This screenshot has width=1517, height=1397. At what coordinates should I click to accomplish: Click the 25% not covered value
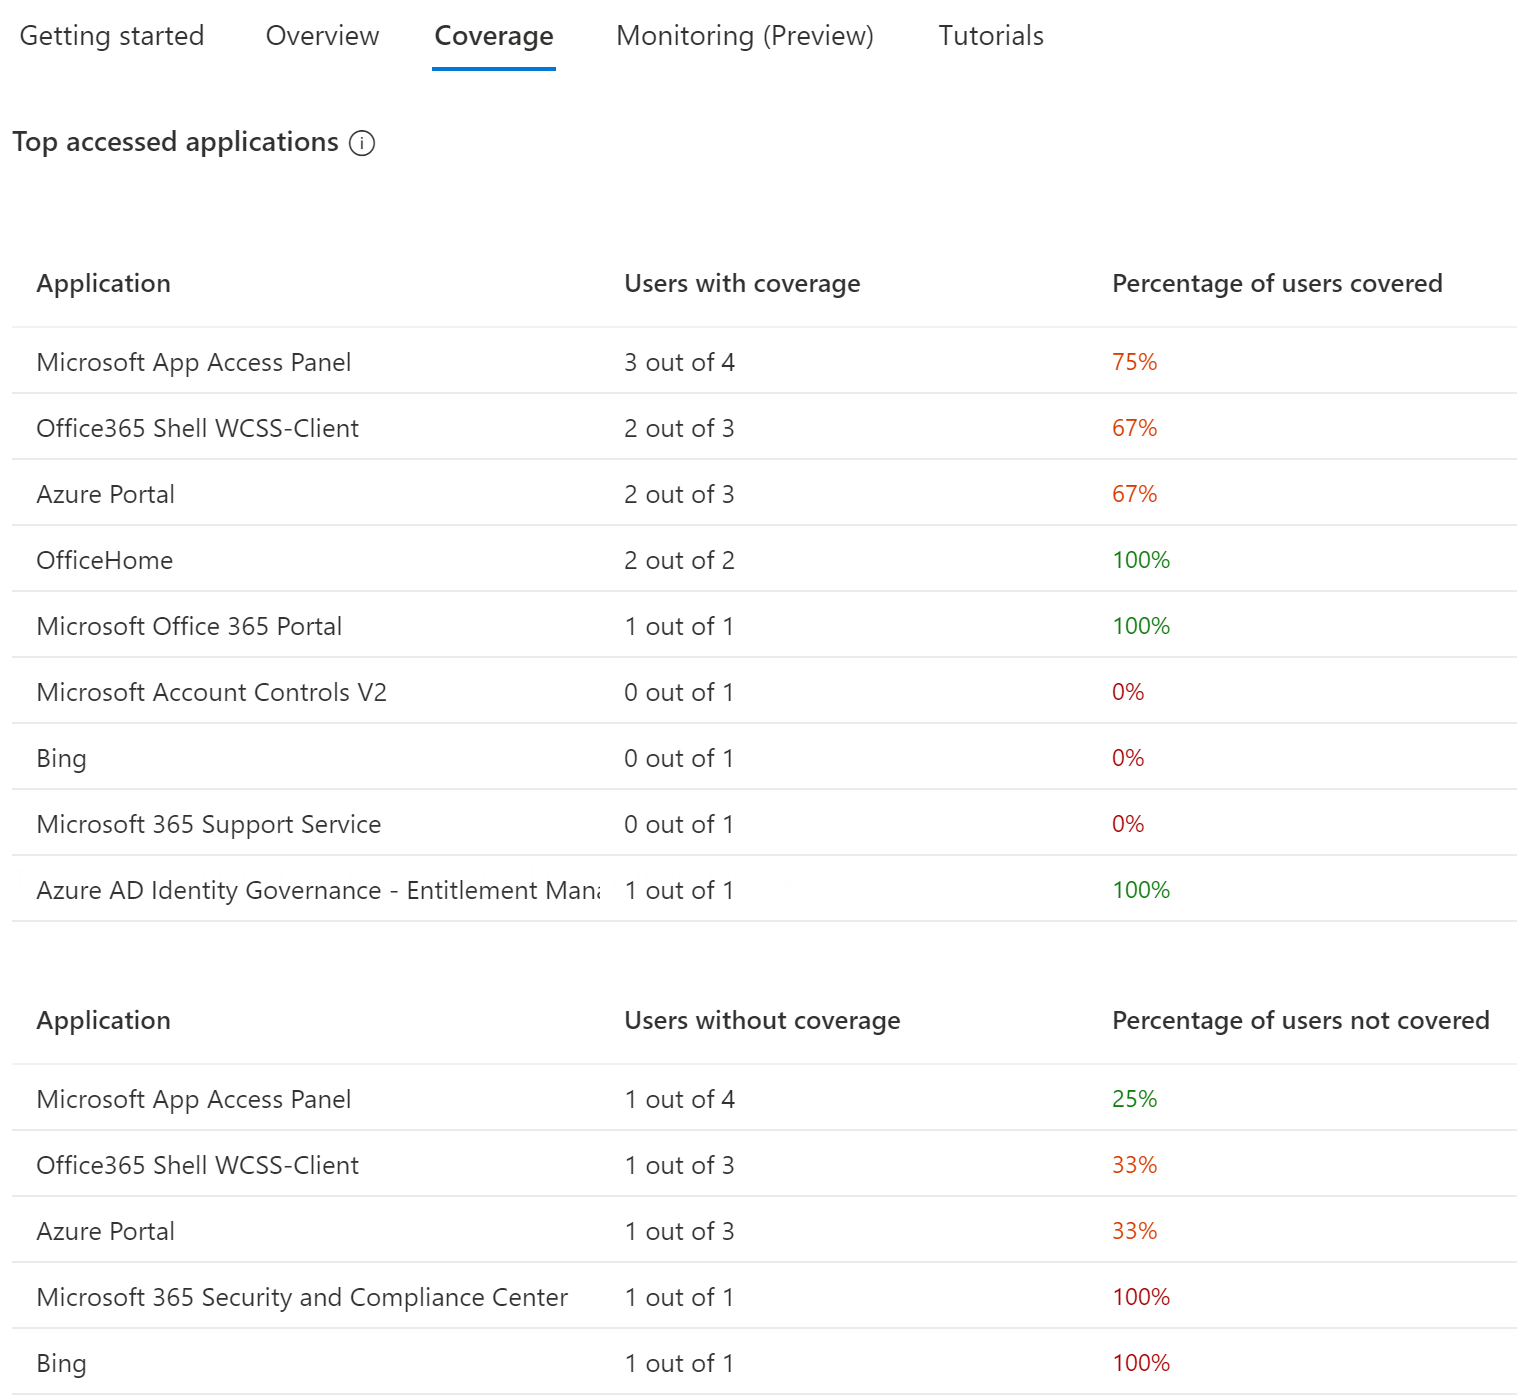(x=1134, y=1100)
